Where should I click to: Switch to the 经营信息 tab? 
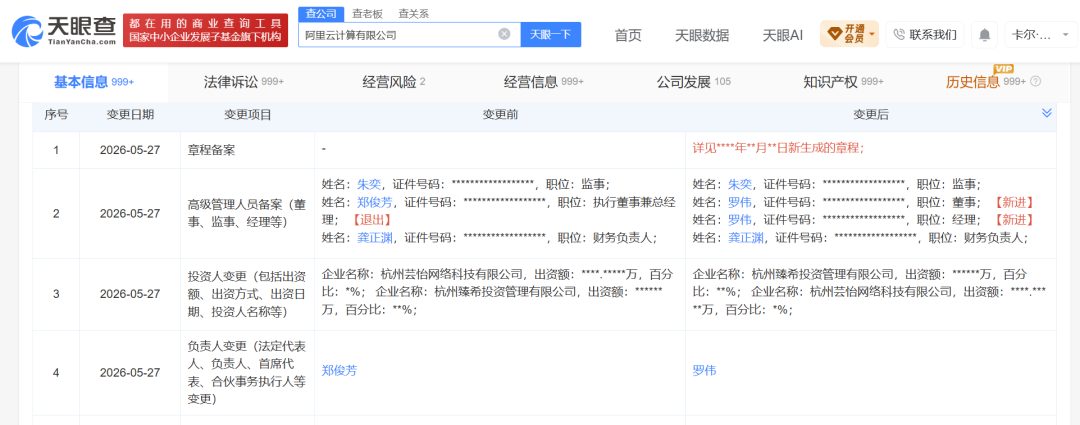(x=543, y=81)
